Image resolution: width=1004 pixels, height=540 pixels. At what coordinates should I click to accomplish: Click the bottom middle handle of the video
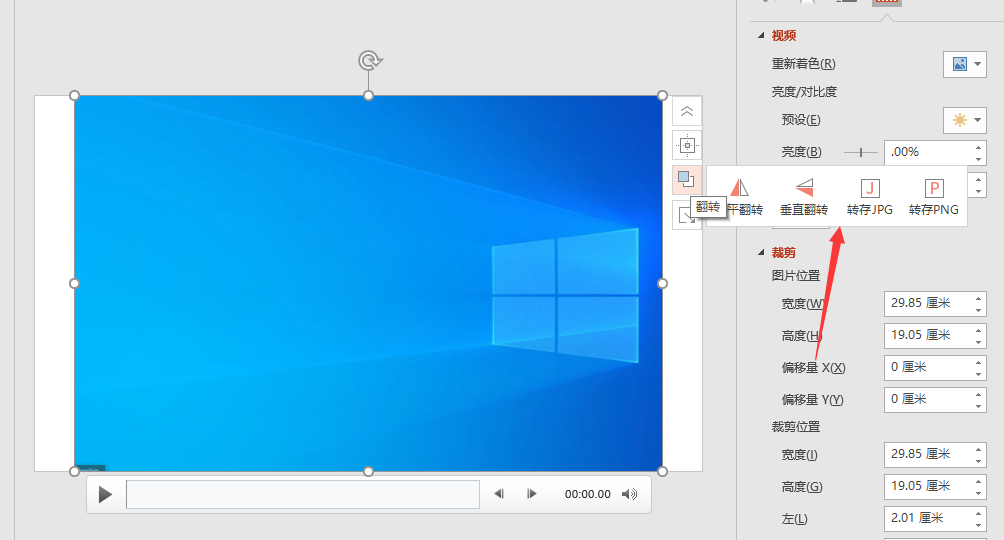click(368, 471)
